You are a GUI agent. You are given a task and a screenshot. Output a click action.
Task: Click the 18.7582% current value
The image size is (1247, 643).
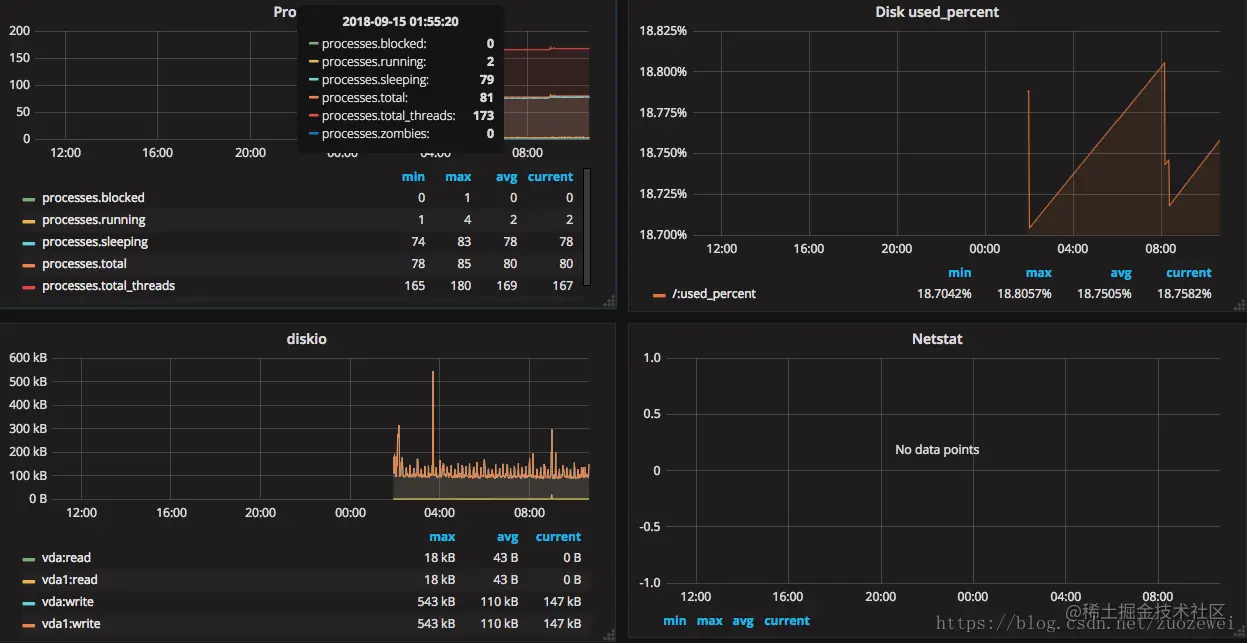(x=1184, y=294)
